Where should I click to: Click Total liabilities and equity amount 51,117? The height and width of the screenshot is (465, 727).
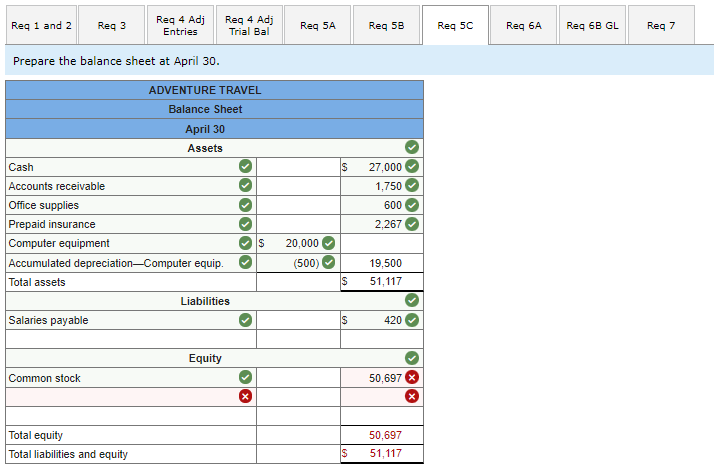coord(385,453)
